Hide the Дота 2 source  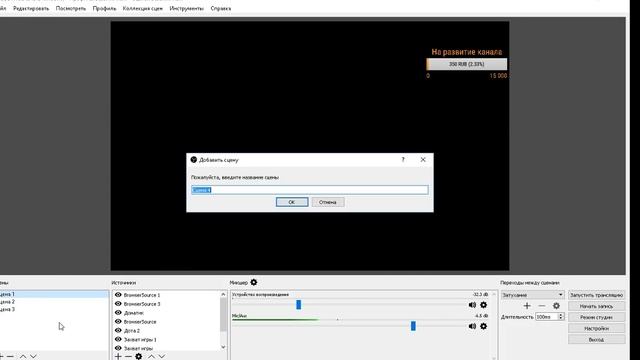(x=118, y=331)
